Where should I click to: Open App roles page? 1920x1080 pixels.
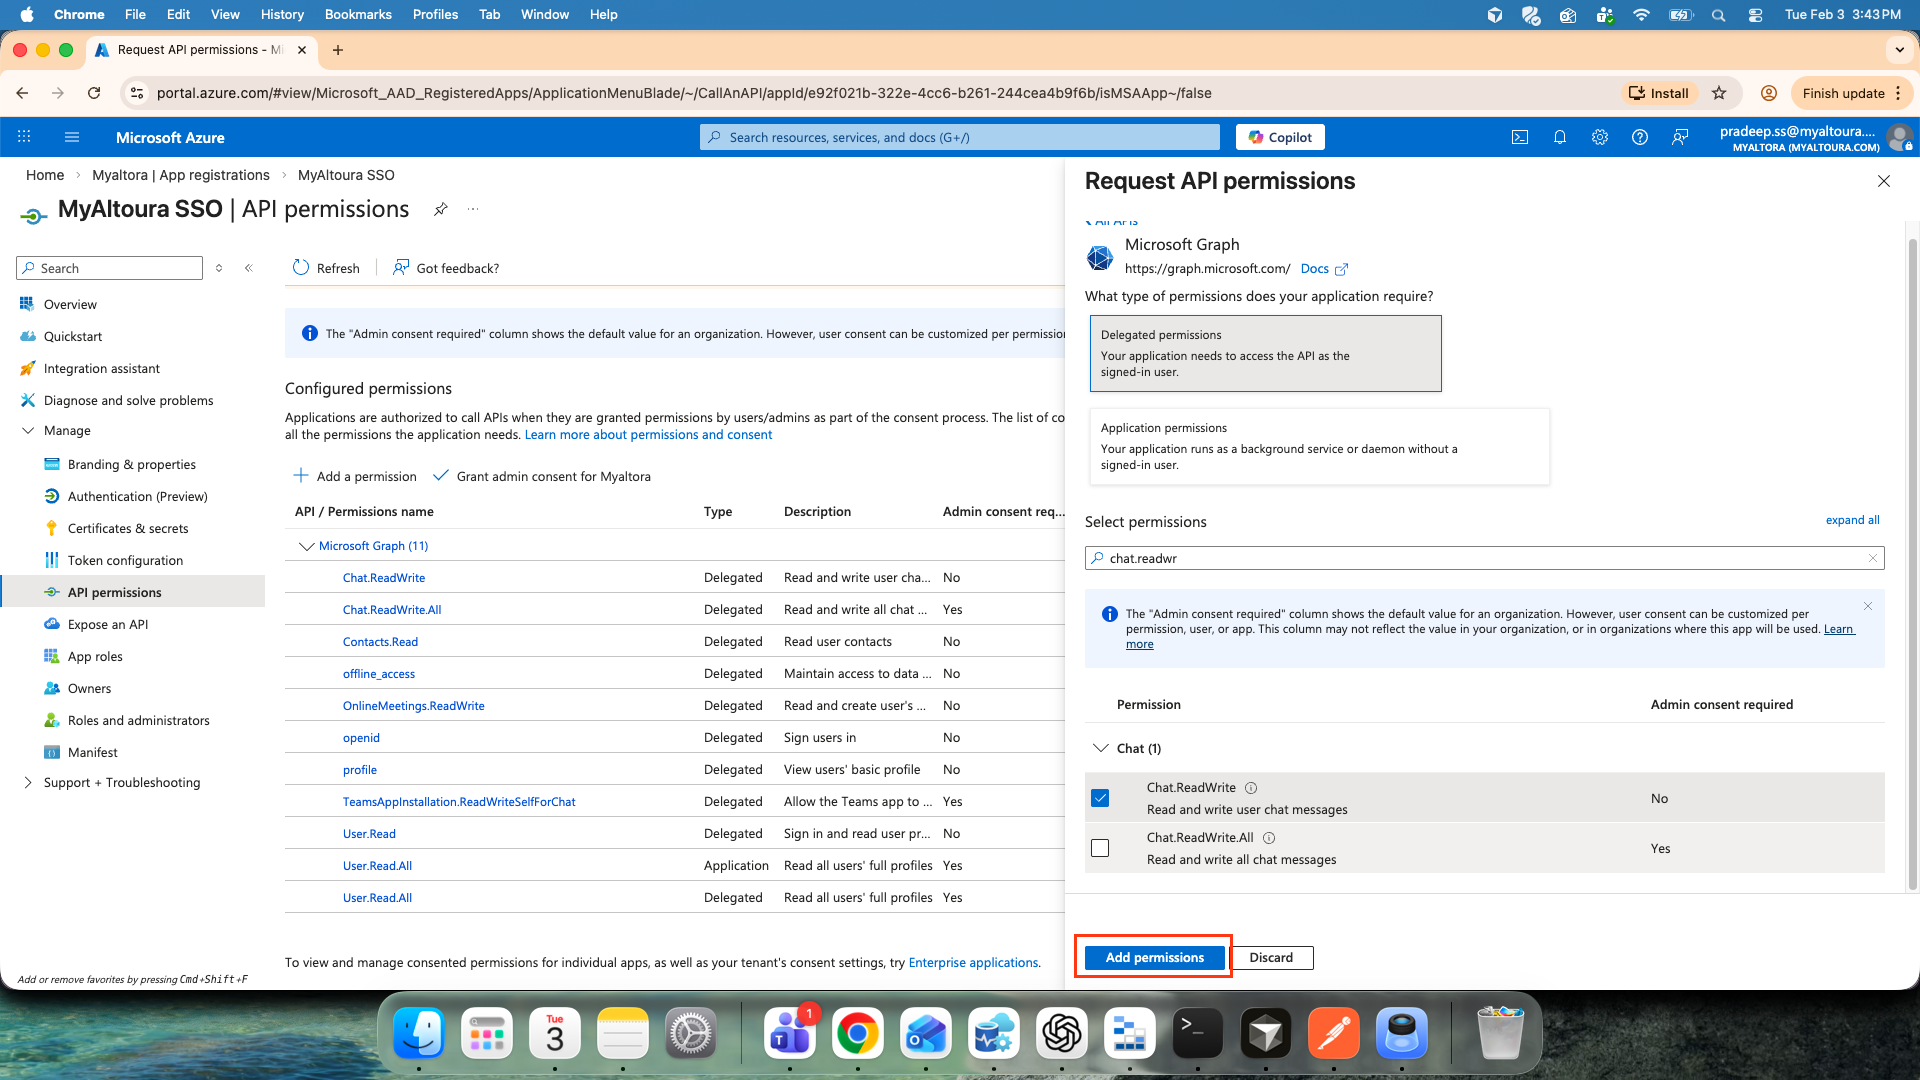(95, 656)
